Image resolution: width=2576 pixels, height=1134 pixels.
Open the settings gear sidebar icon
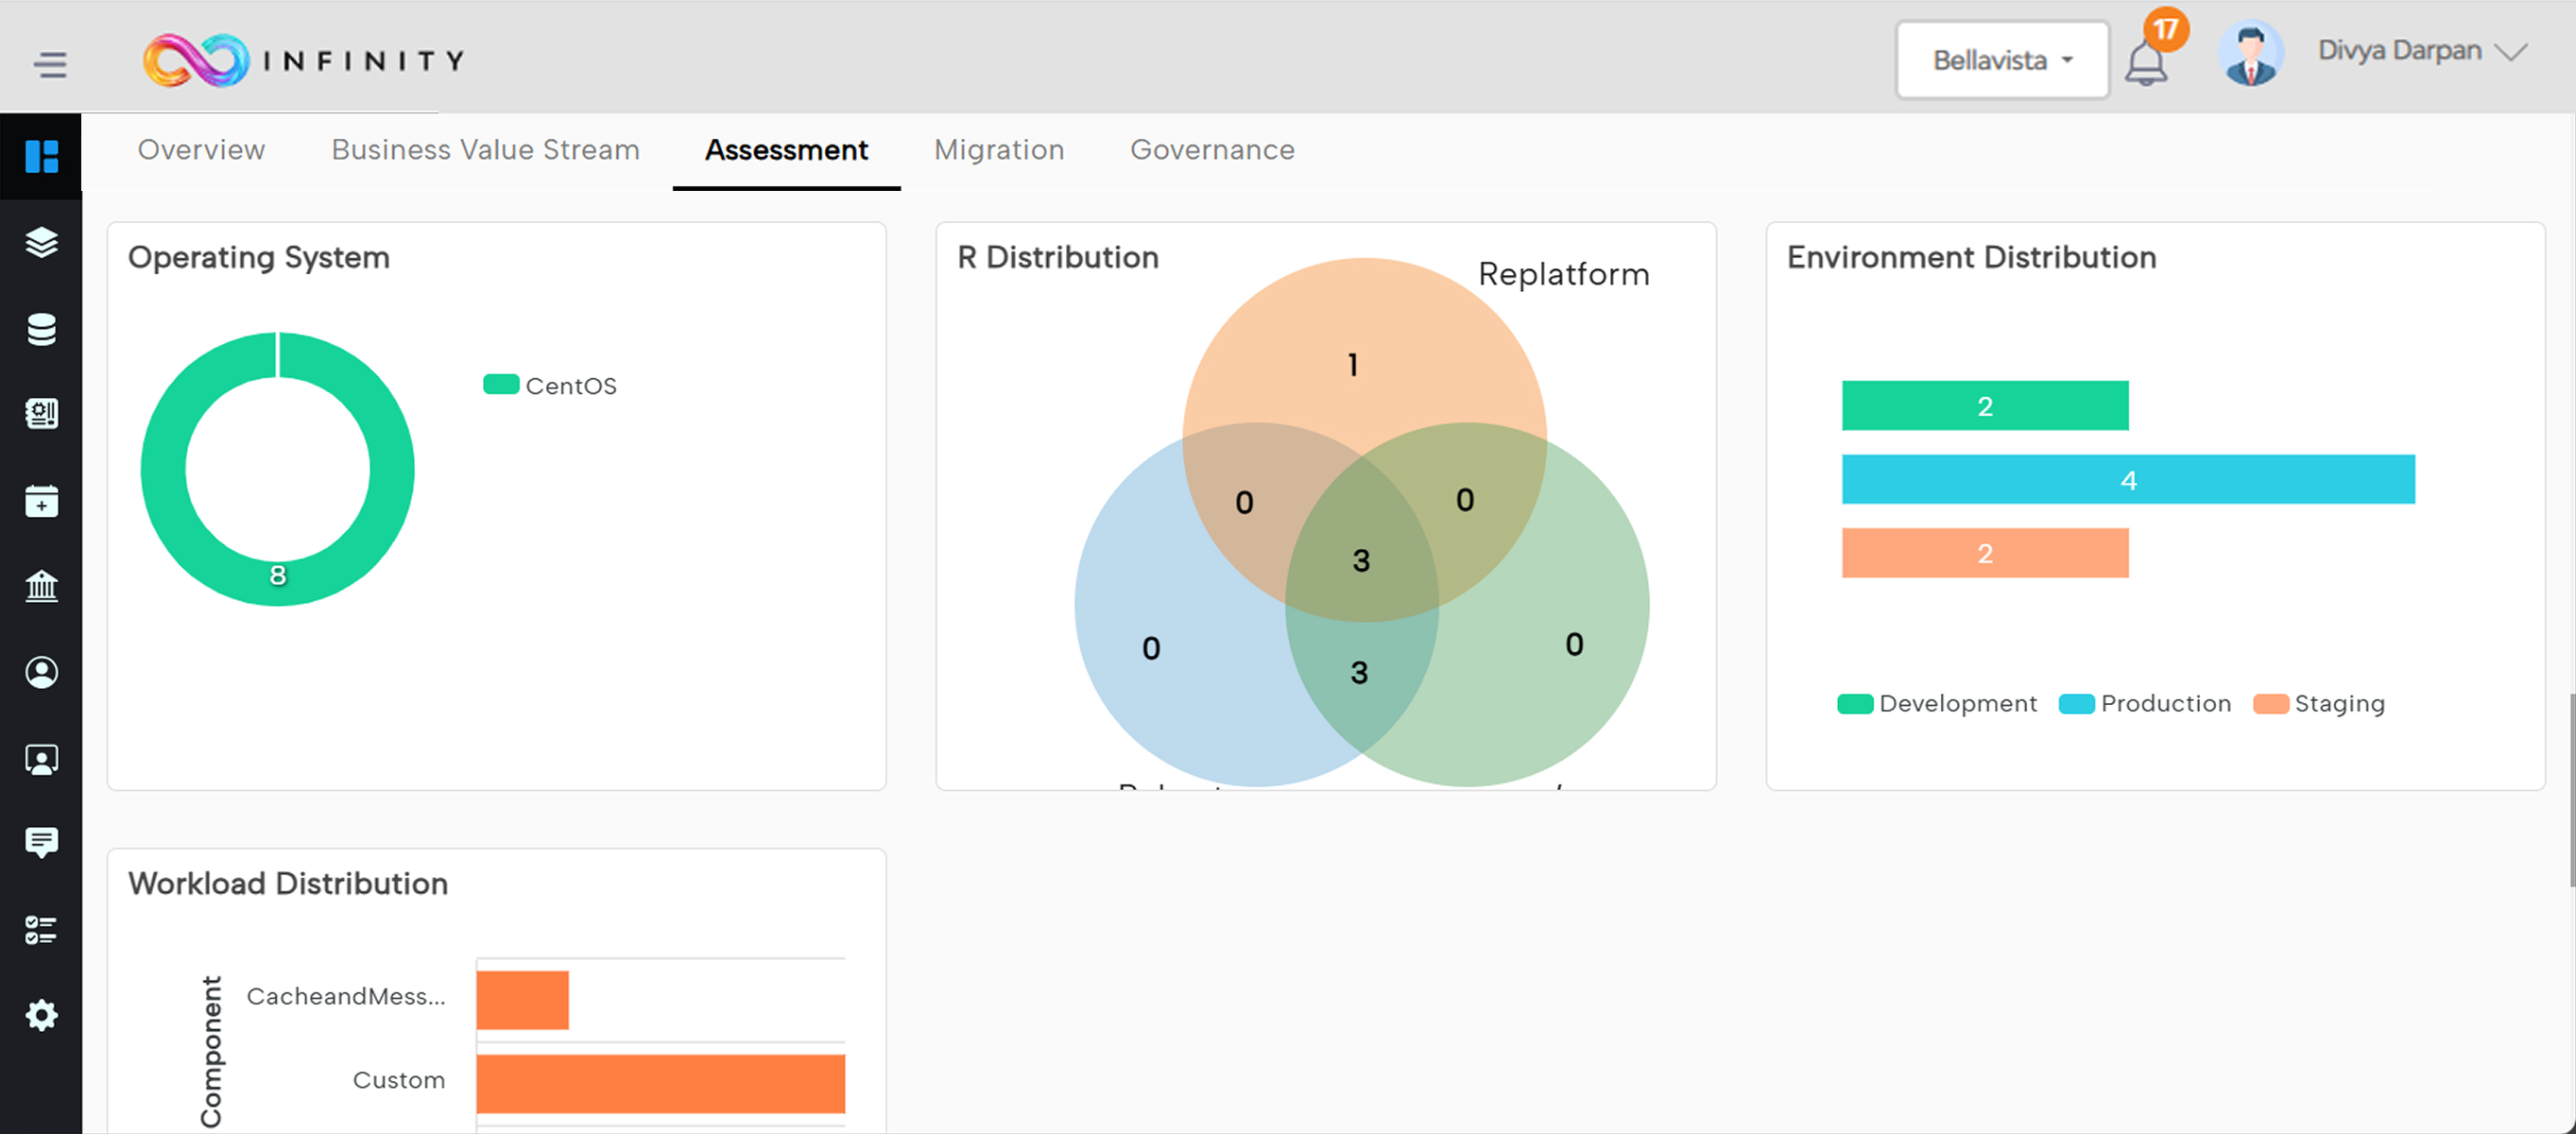[x=41, y=1015]
